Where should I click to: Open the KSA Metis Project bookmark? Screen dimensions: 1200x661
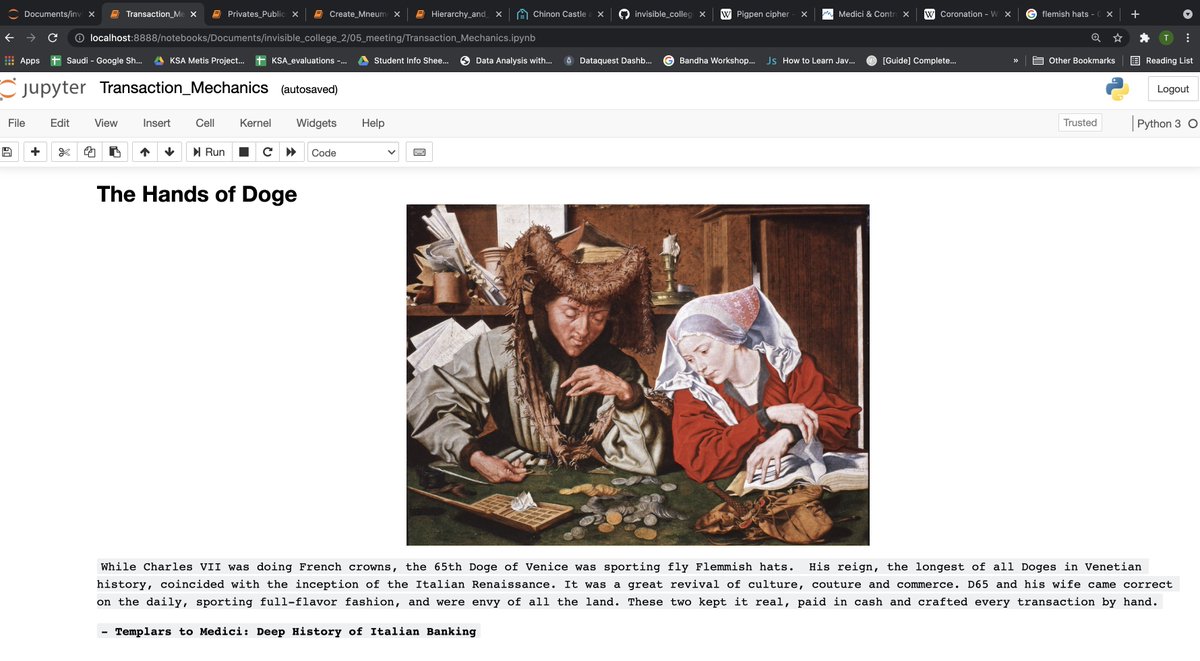pos(201,60)
